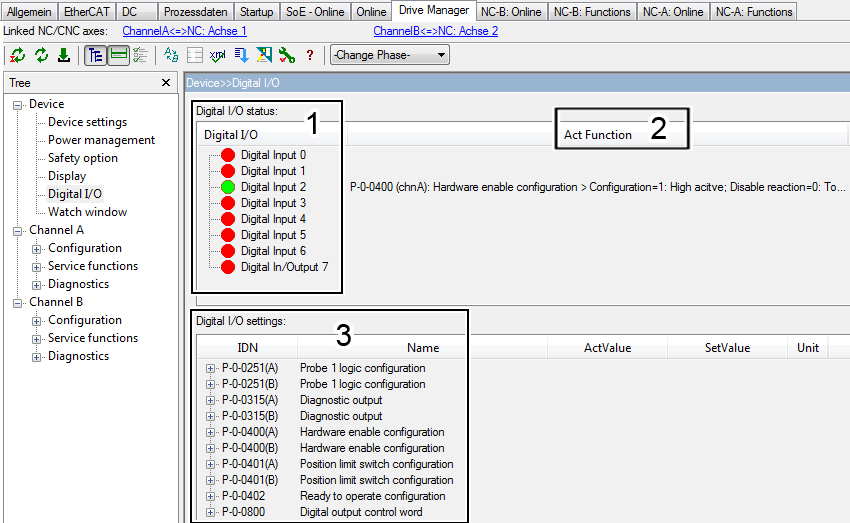Collapse the Channel A tree node
The width and height of the screenshot is (850, 523).
pyautogui.click(x=17, y=231)
